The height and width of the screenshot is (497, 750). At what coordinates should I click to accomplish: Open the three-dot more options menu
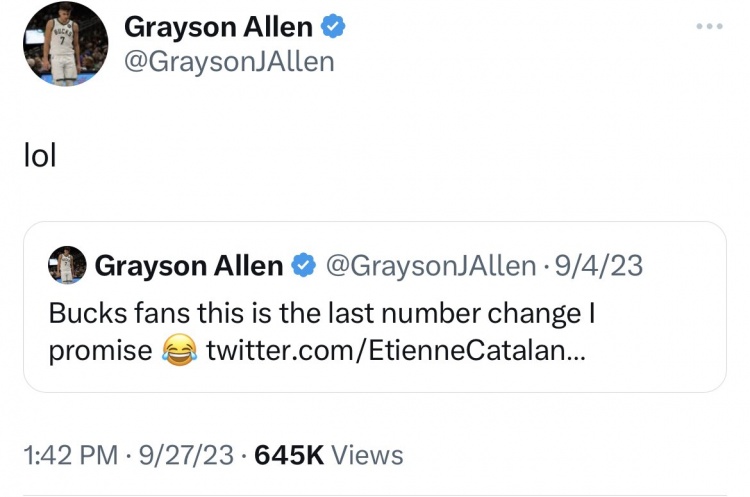tap(709, 26)
